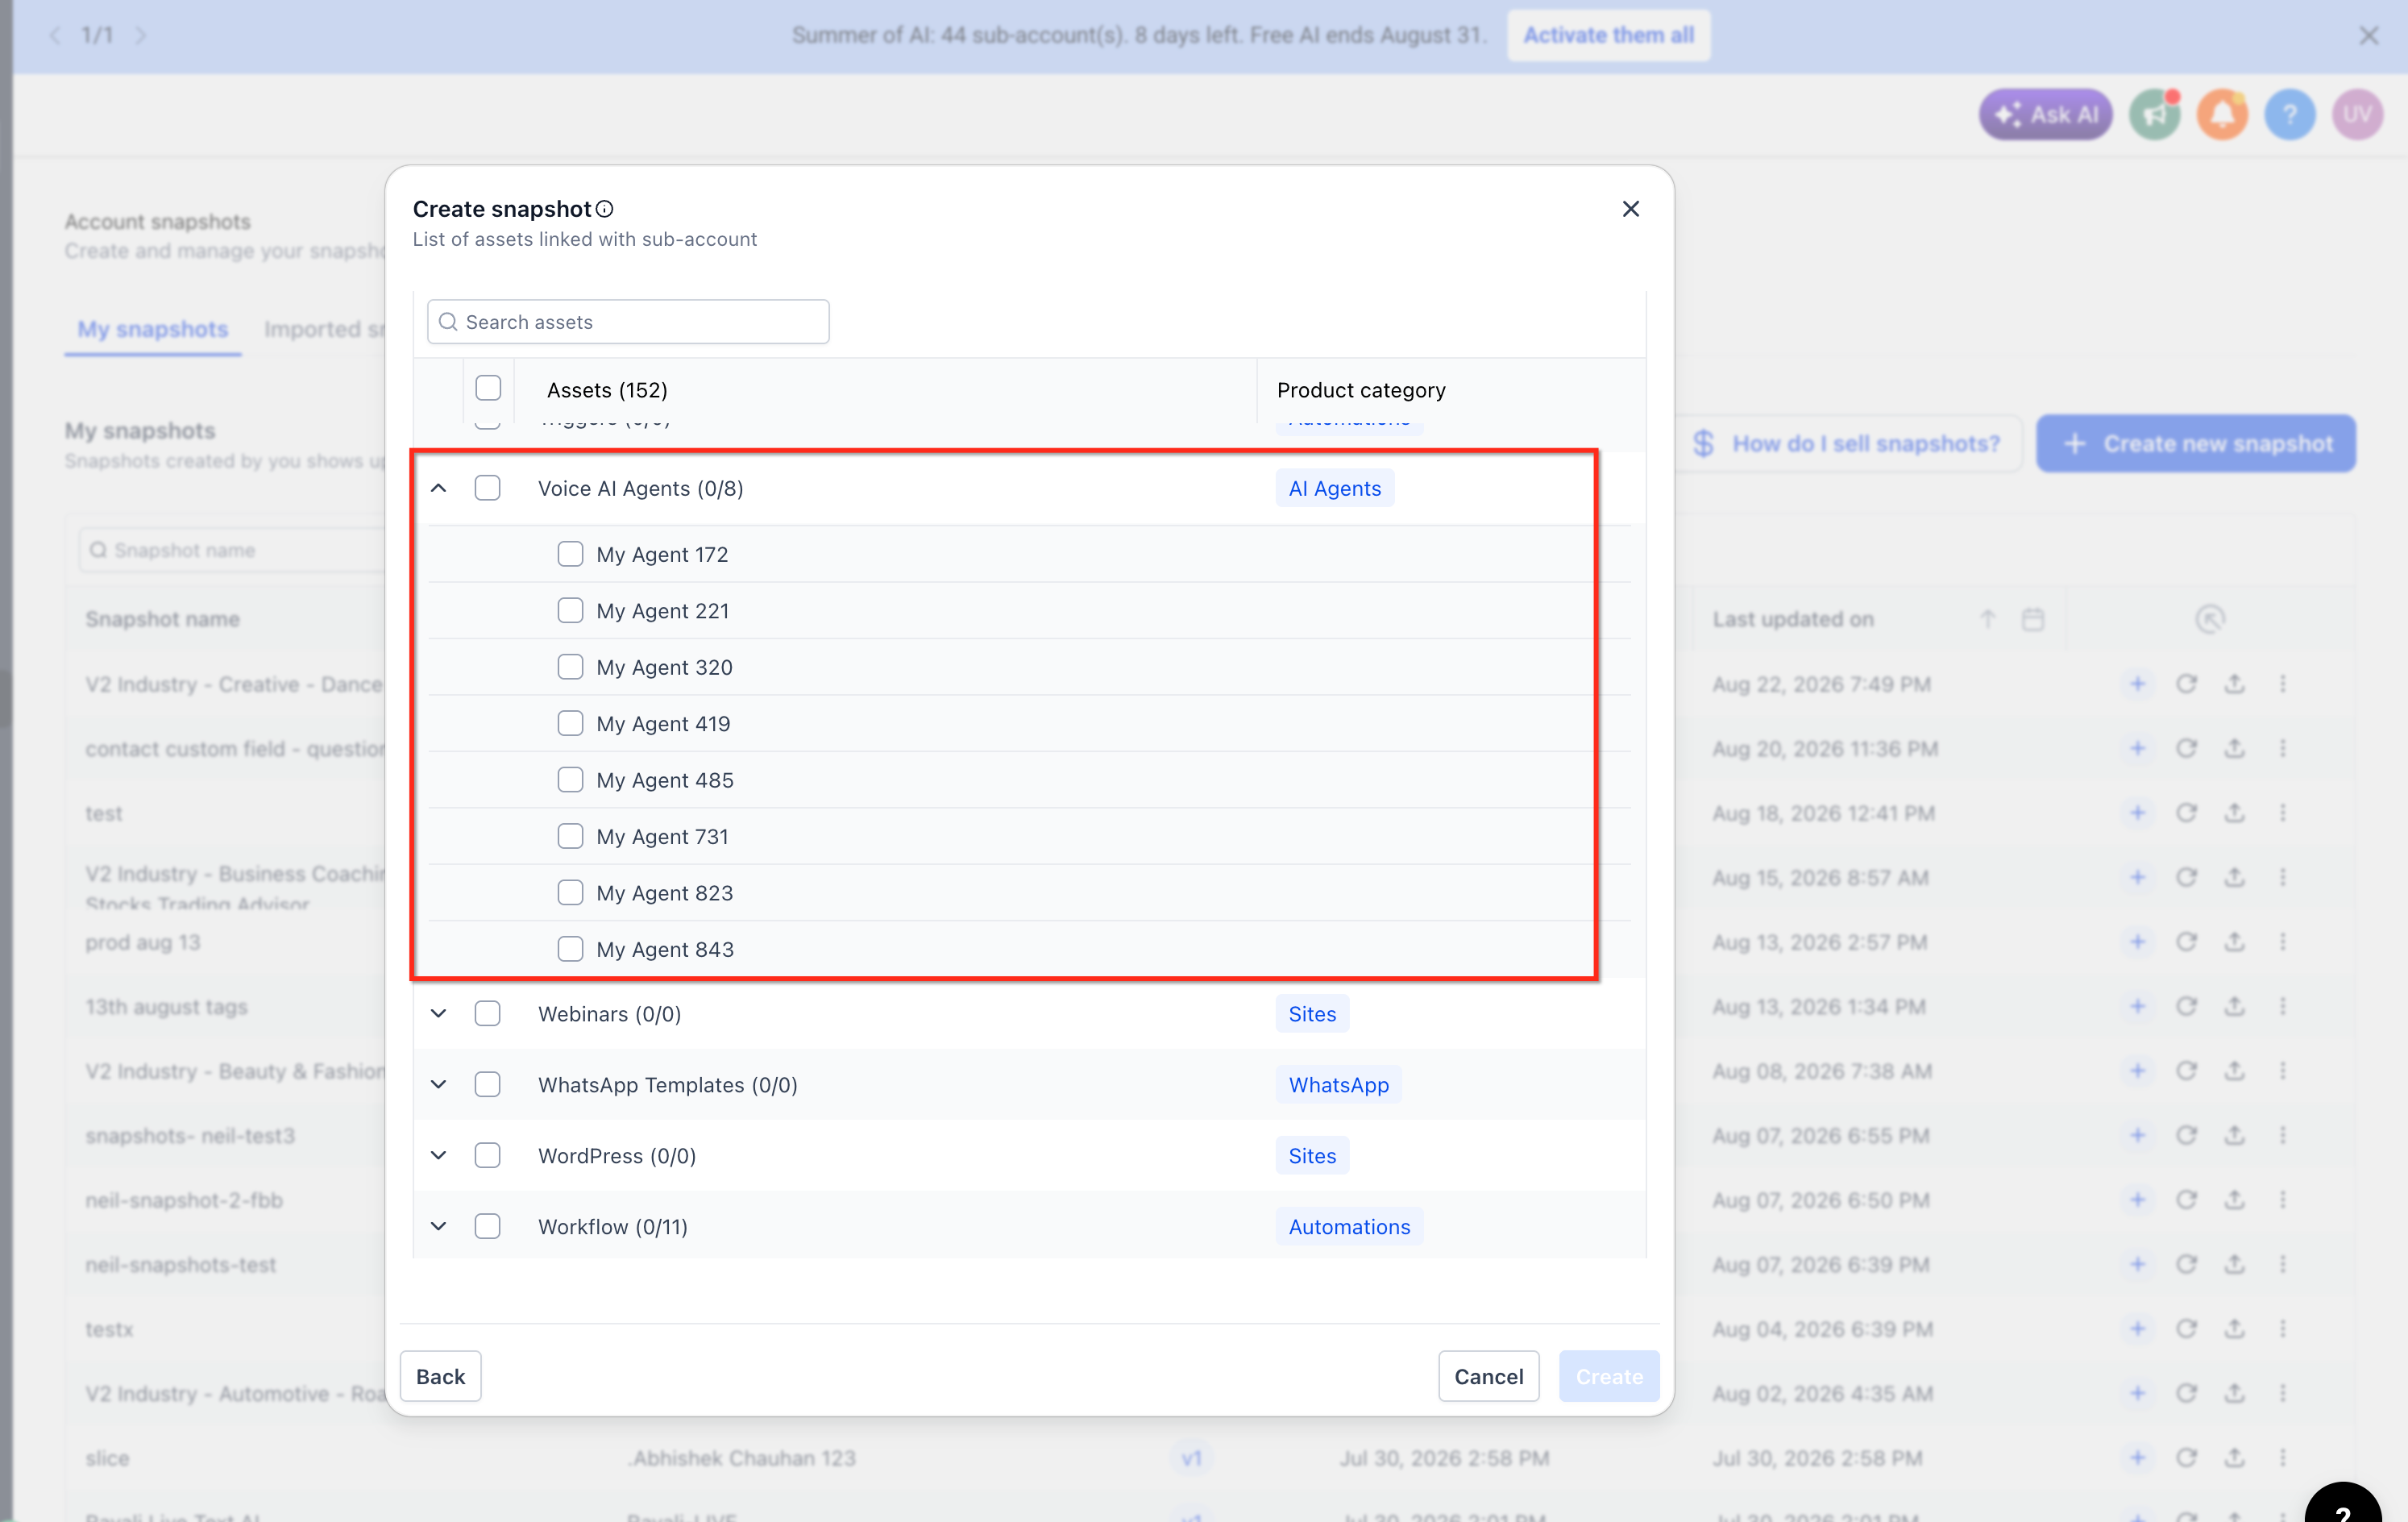
Task: Click Create new snapshot button
Action: 2196,443
